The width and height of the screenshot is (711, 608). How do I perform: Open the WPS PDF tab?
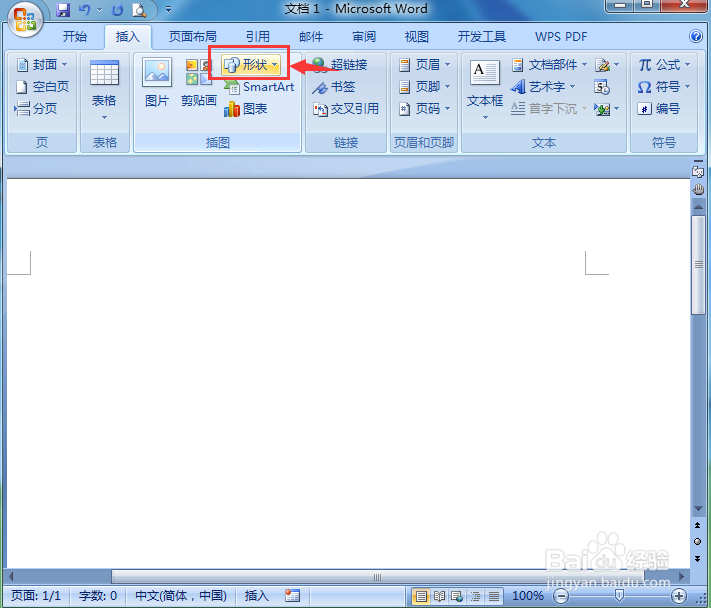561,36
